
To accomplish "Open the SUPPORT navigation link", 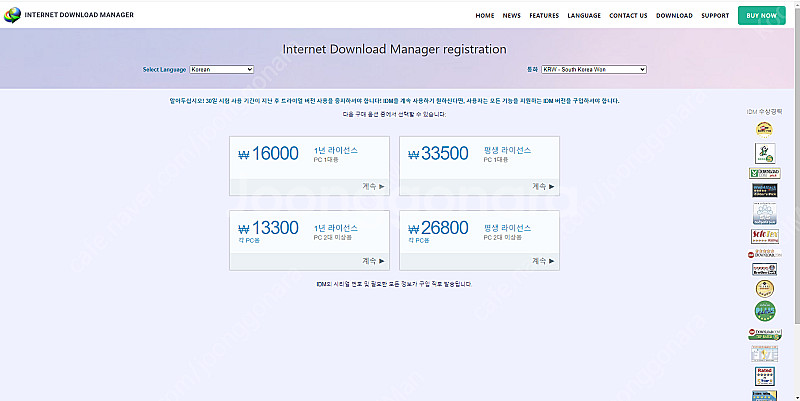I will click(x=715, y=16).
